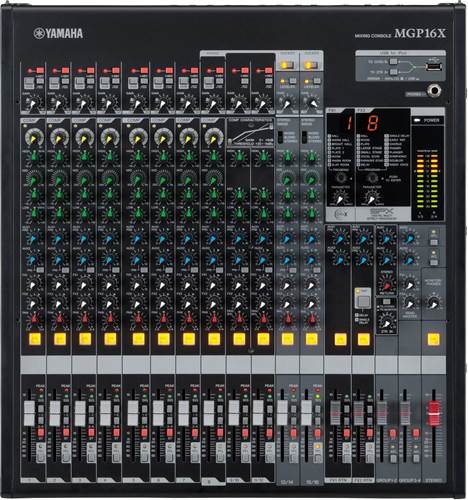Click the FX2 PROGRAM rotary encoder
The height and width of the screenshot is (500, 468).
tap(372, 179)
